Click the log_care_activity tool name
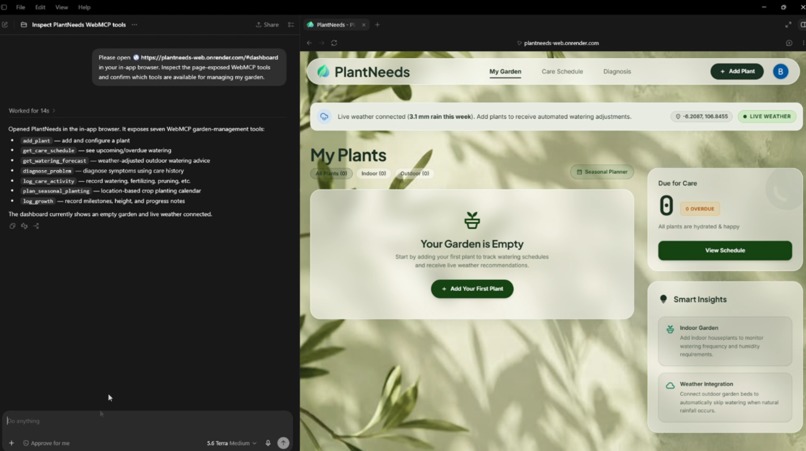Image resolution: width=806 pixels, height=451 pixels. (x=48, y=181)
